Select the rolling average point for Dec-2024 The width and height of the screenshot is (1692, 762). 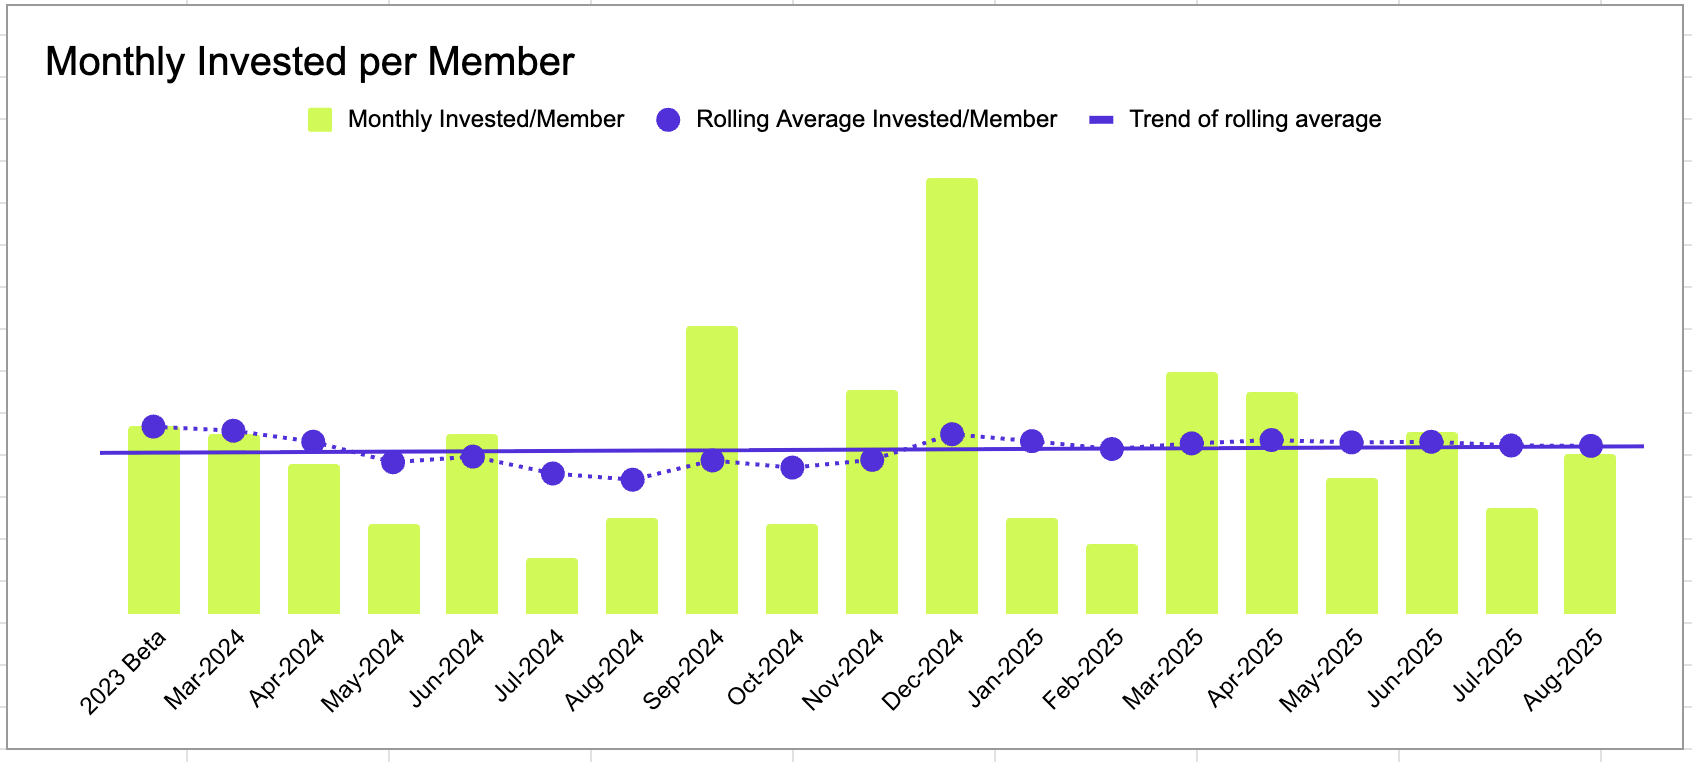coord(952,434)
